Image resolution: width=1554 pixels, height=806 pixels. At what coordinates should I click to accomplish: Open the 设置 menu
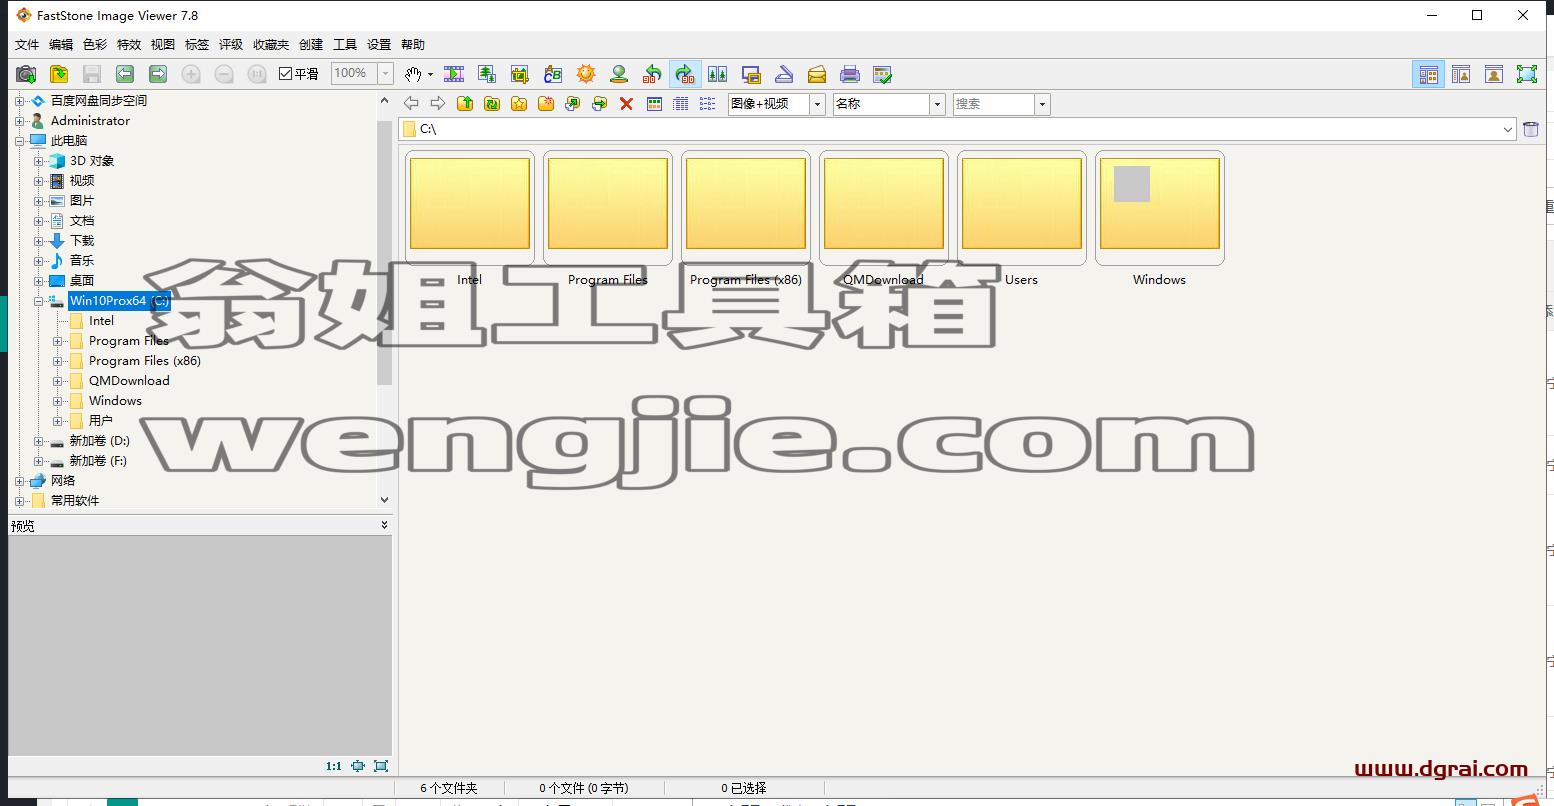point(379,45)
